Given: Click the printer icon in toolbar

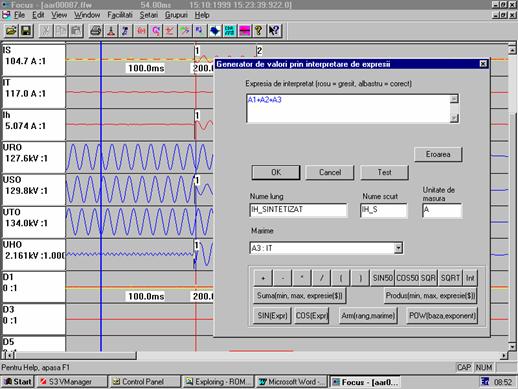Looking at the screenshot, I should coord(96,31).
